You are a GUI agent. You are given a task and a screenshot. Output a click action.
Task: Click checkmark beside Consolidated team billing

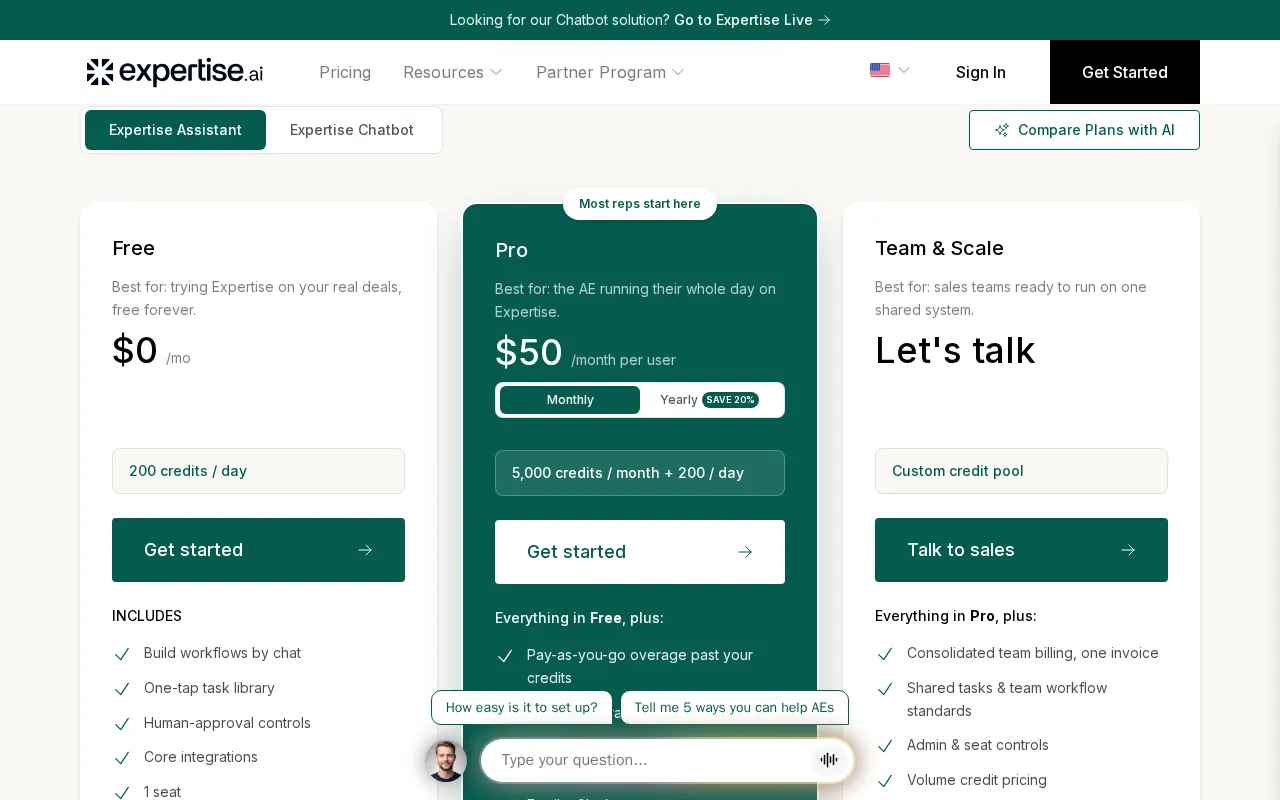click(x=885, y=654)
